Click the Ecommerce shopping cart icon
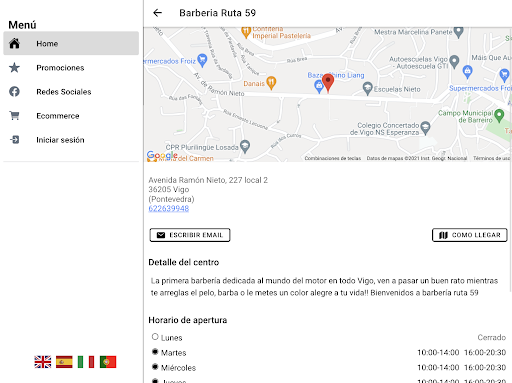 14,116
